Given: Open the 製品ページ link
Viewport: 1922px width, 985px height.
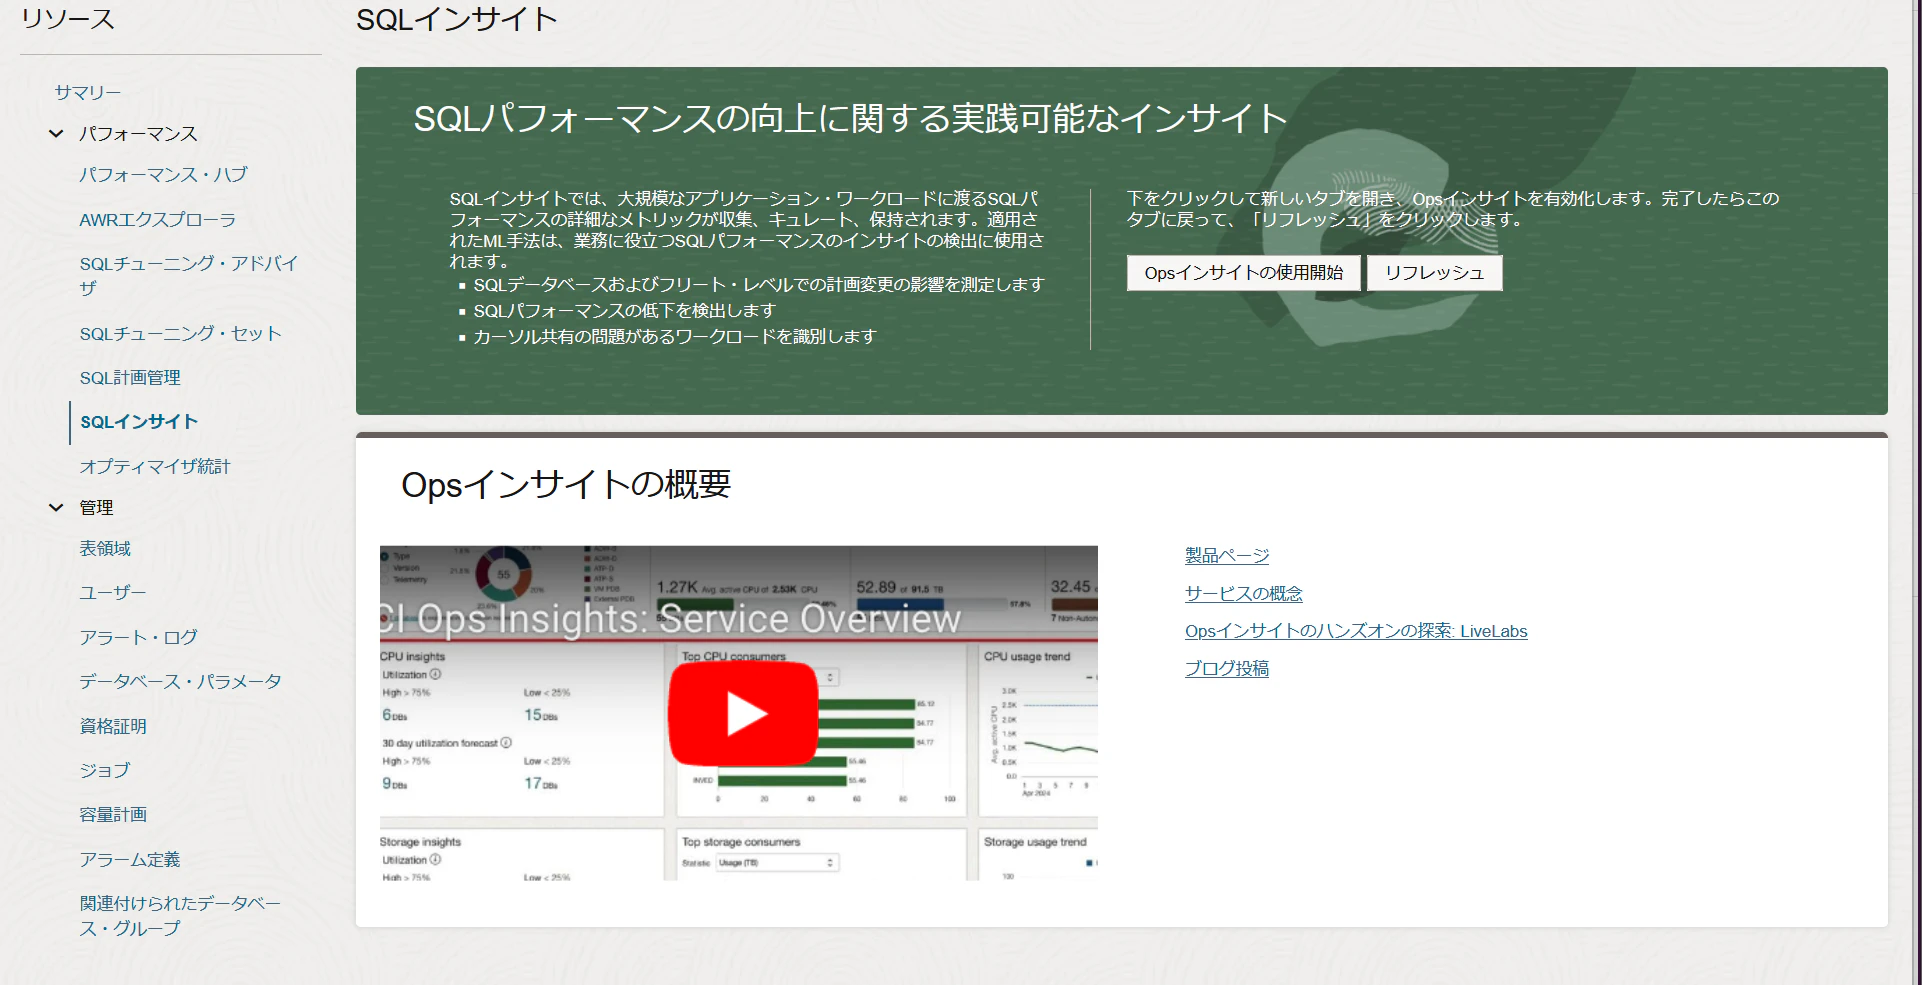Looking at the screenshot, I should pos(1227,556).
